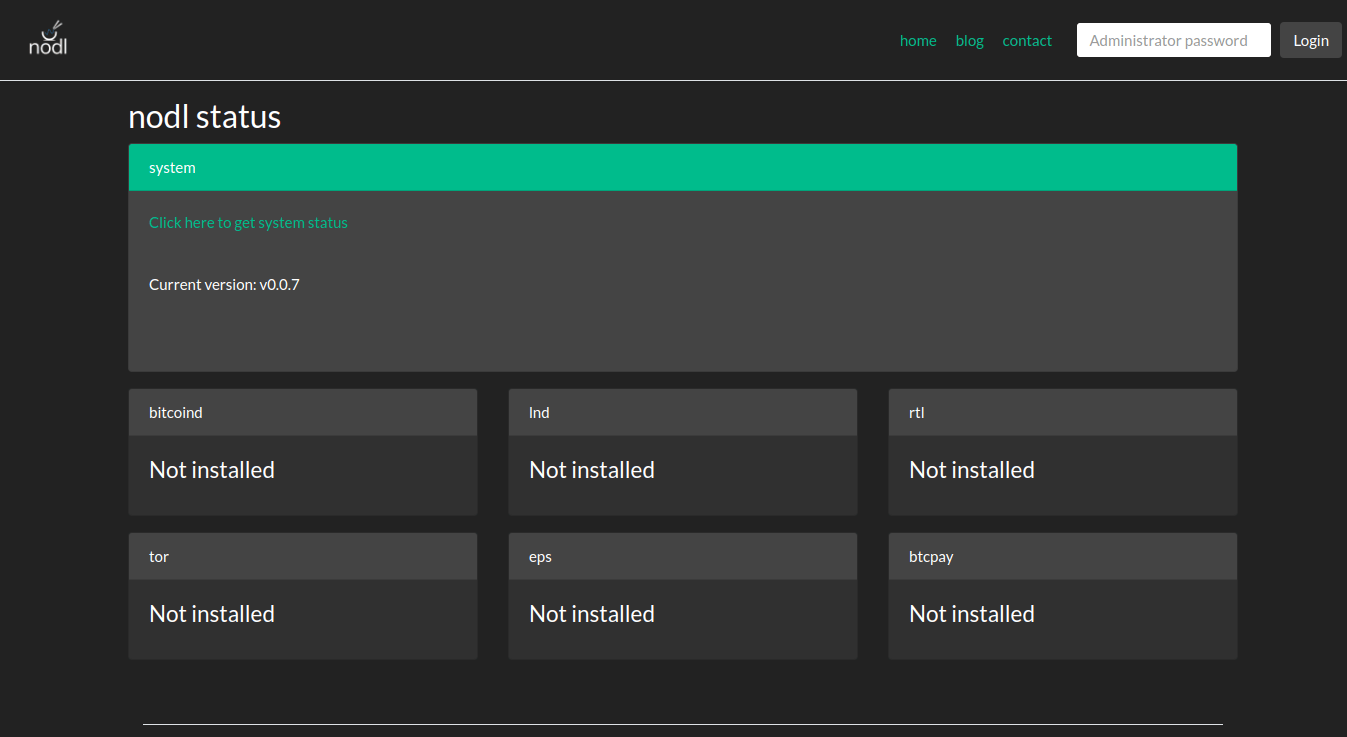Click Not installed status under tor
Viewport: 1347px width, 737px height.
pos(212,614)
